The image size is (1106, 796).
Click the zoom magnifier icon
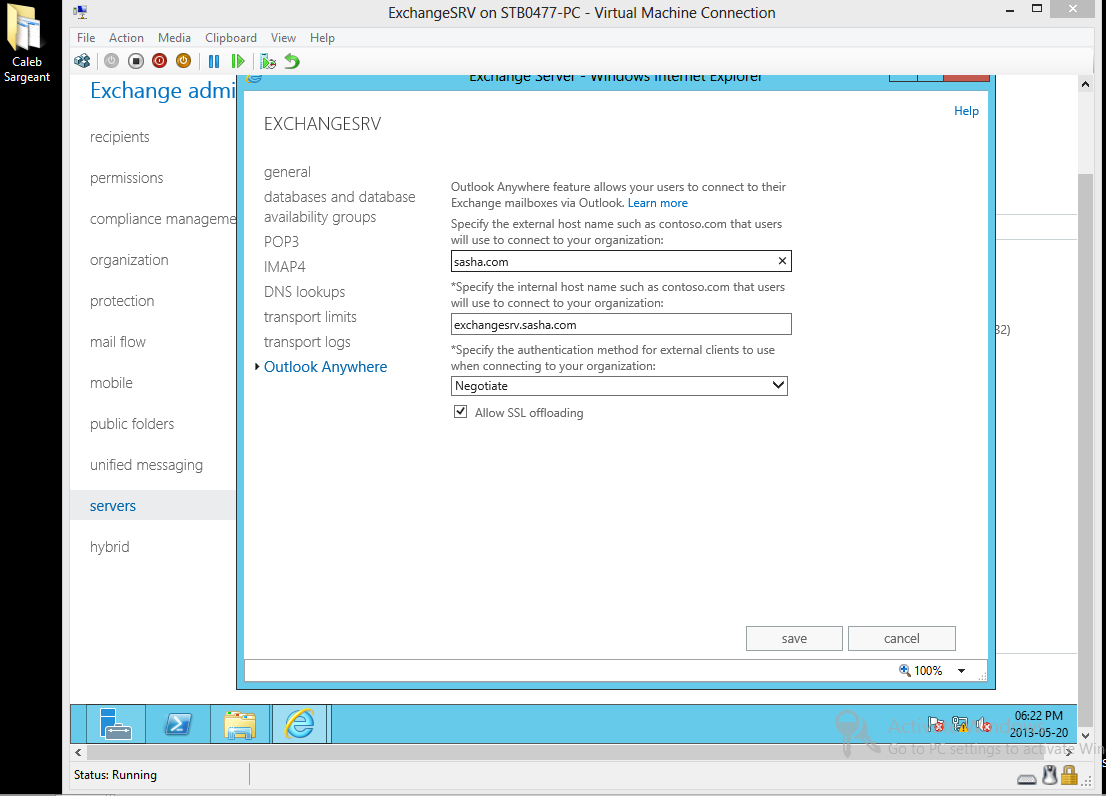pos(904,670)
